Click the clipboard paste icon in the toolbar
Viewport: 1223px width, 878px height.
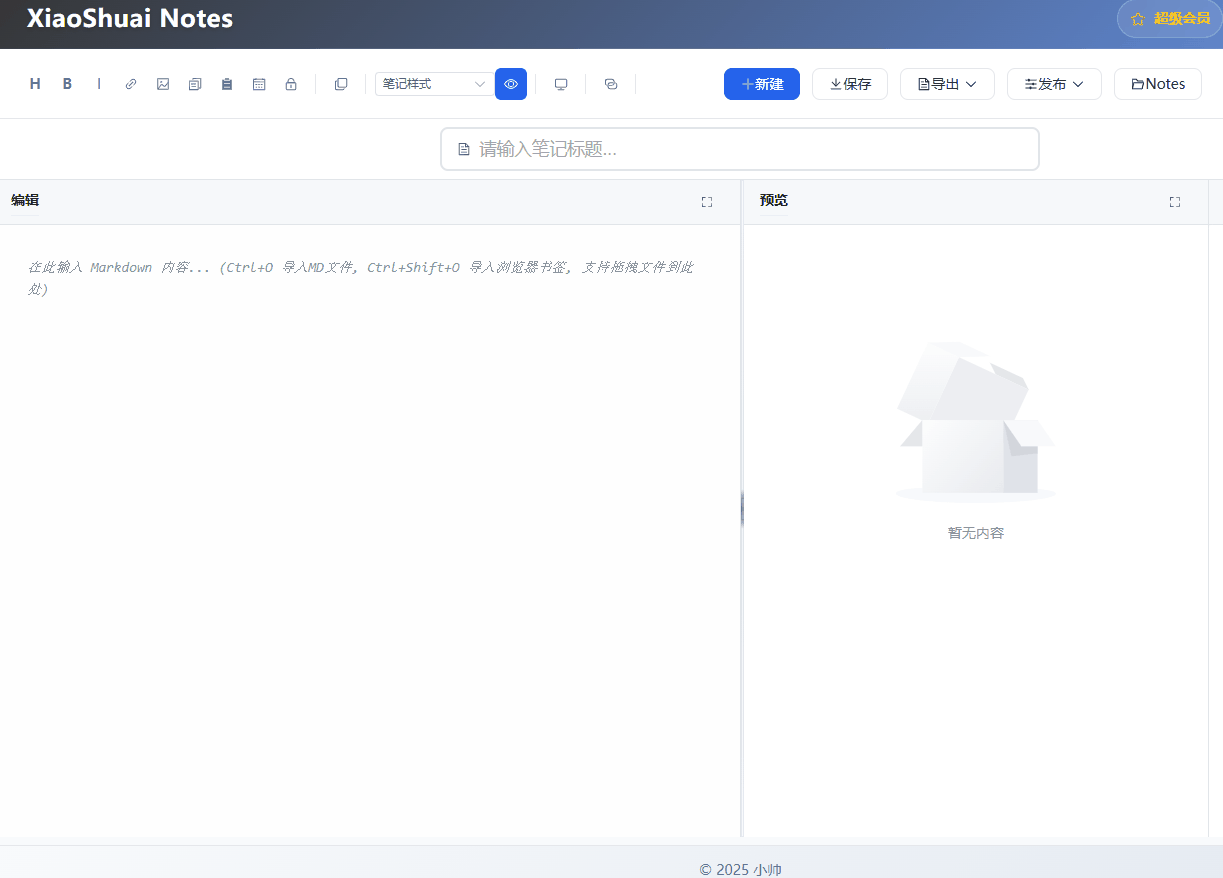(227, 84)
